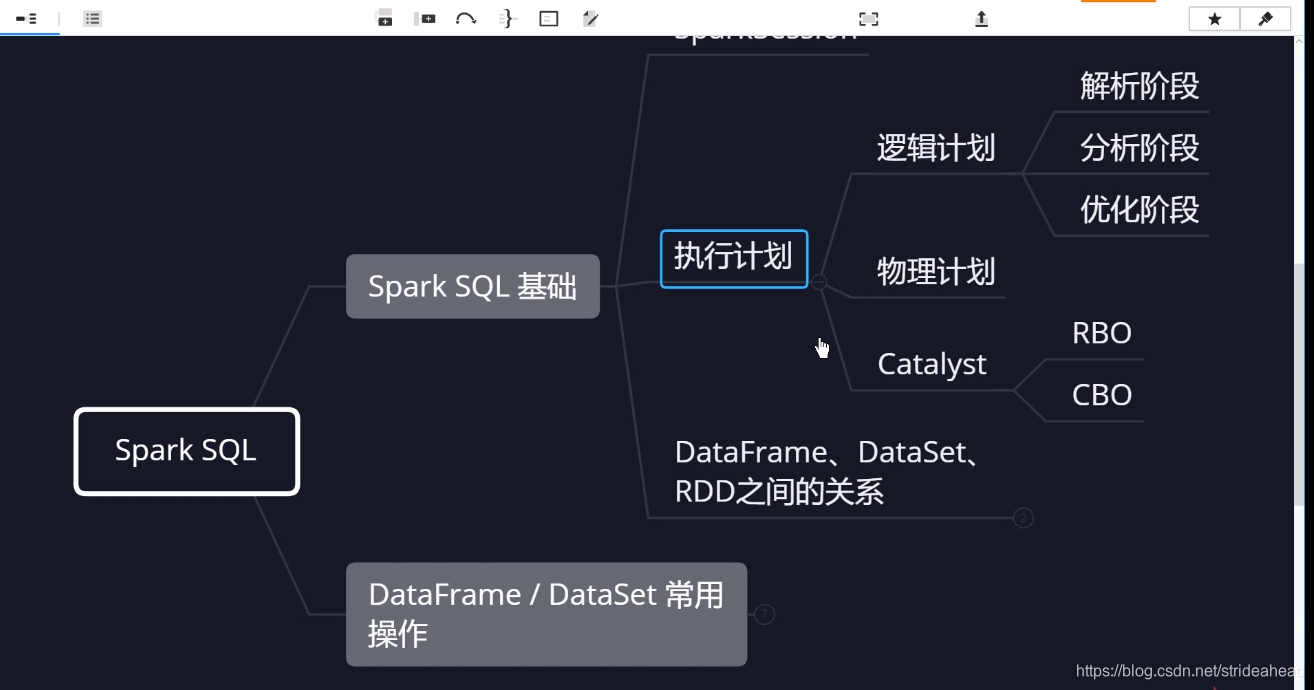This screenshot has width=1314, height=690.
Task: Add a boundary box icon
Action: (549, 18)
